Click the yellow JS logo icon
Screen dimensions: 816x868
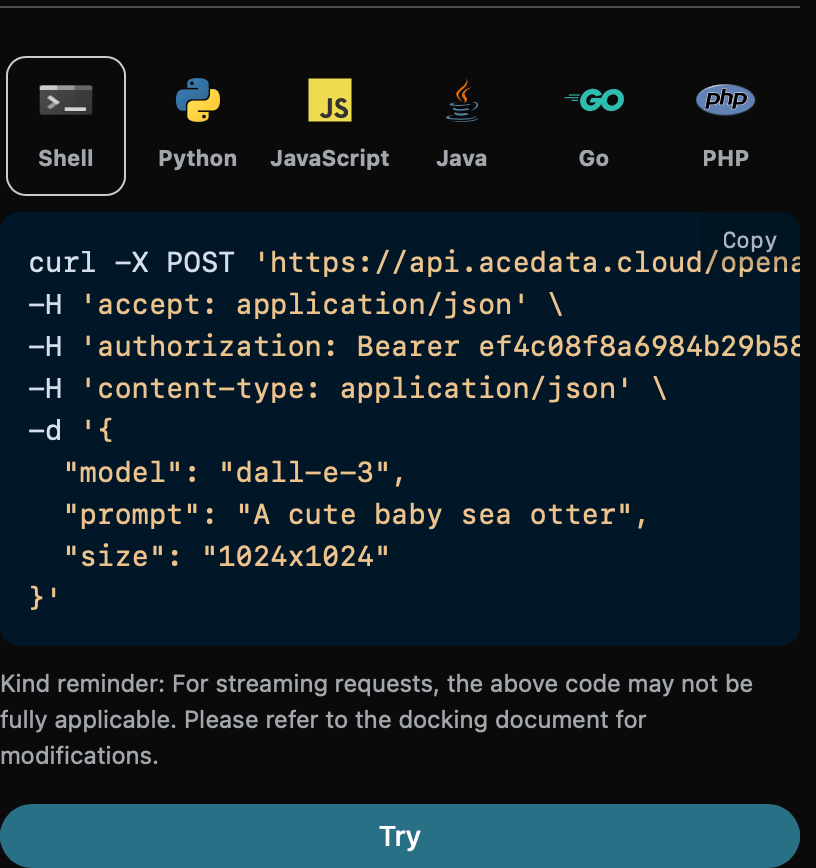330,100
